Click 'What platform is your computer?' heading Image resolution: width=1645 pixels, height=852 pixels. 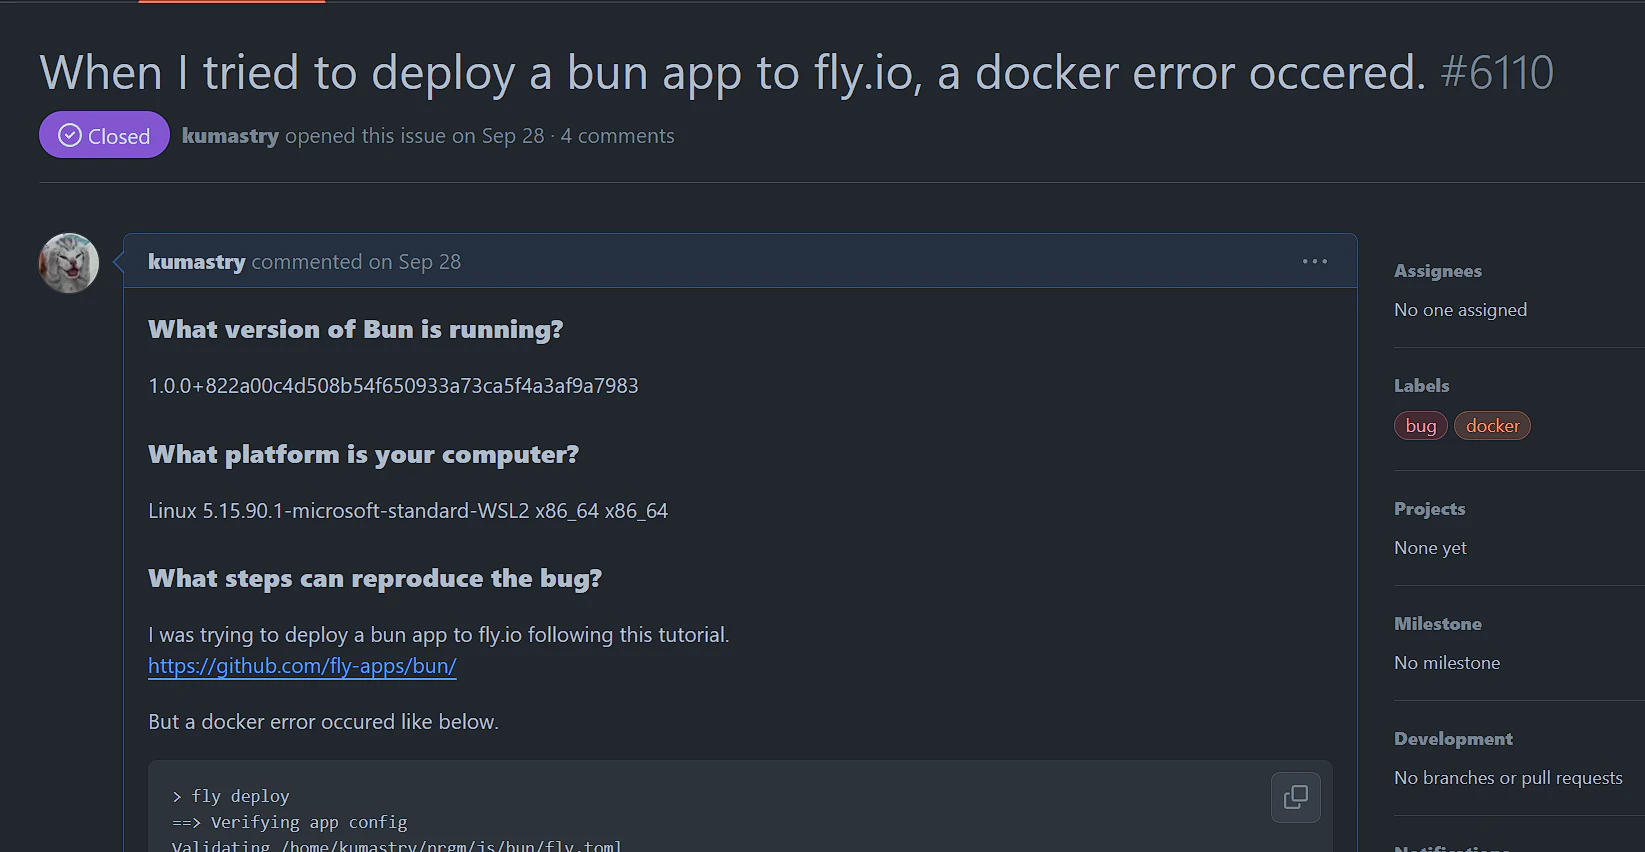click(363, 455)
